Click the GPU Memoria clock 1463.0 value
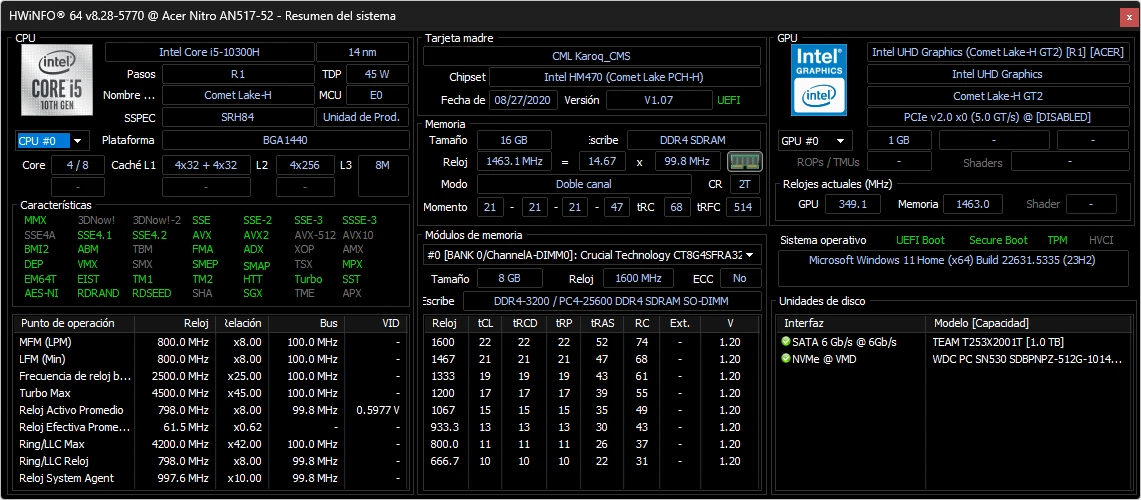 [973, 205]
